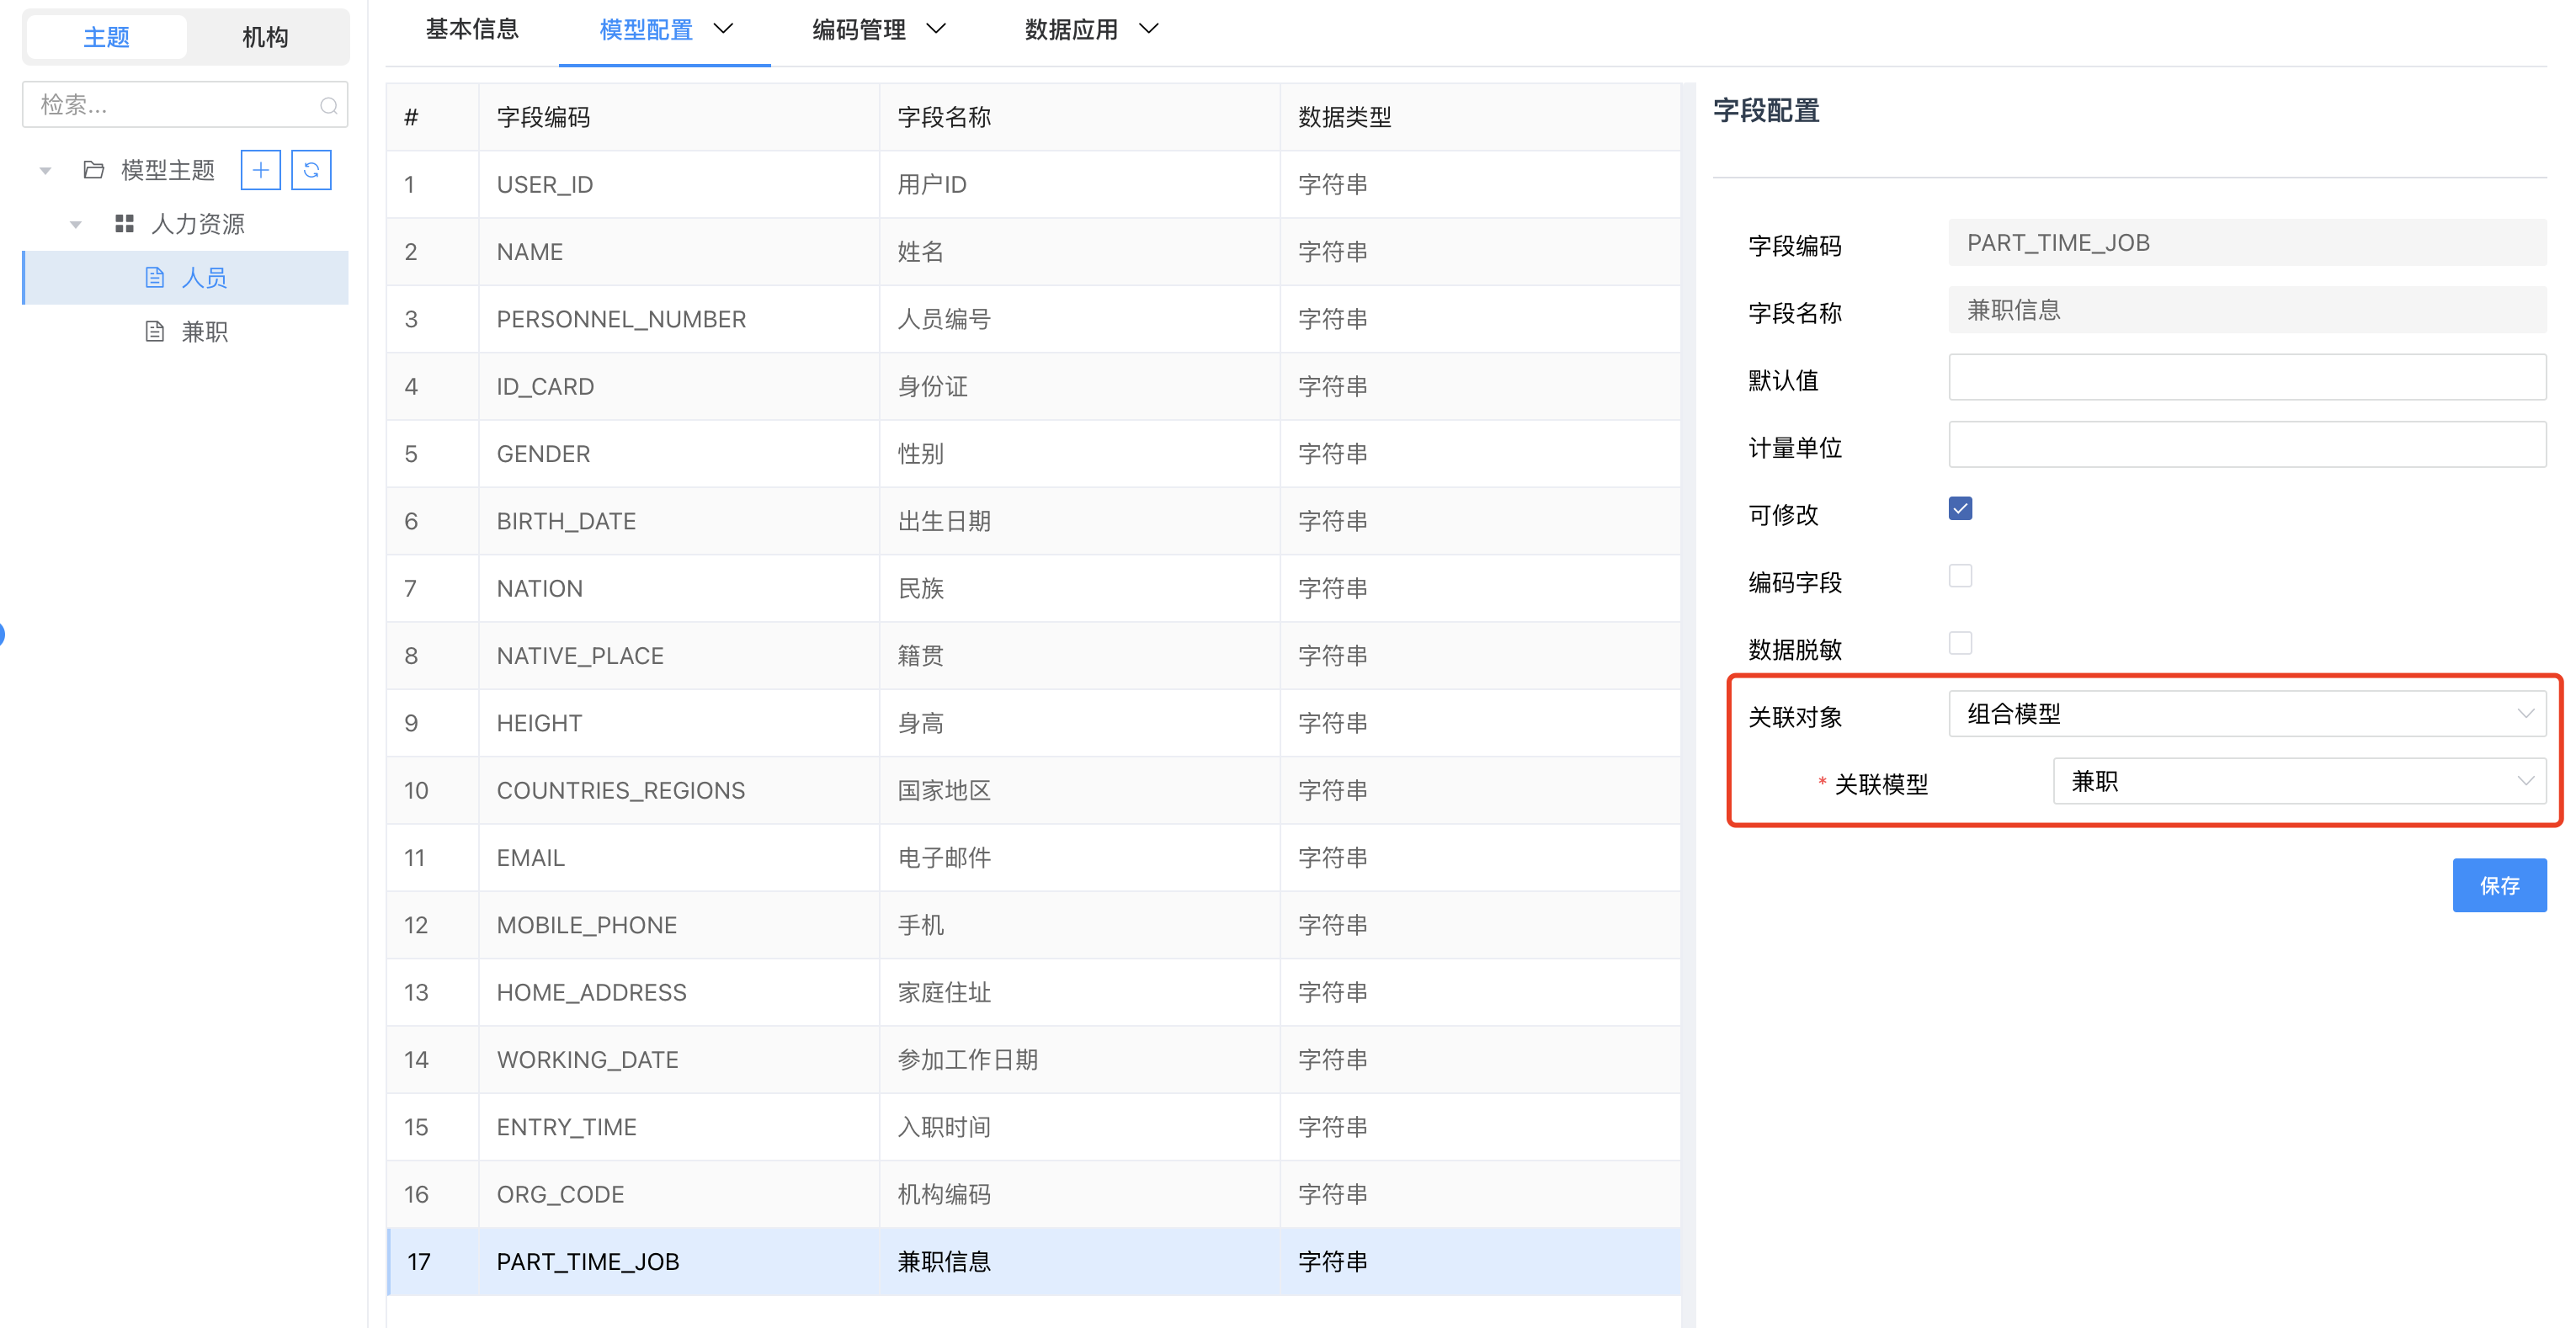Click the grid icon of 人力资源
This screenshot has width=2576, height=1328.
click(124, 223)
